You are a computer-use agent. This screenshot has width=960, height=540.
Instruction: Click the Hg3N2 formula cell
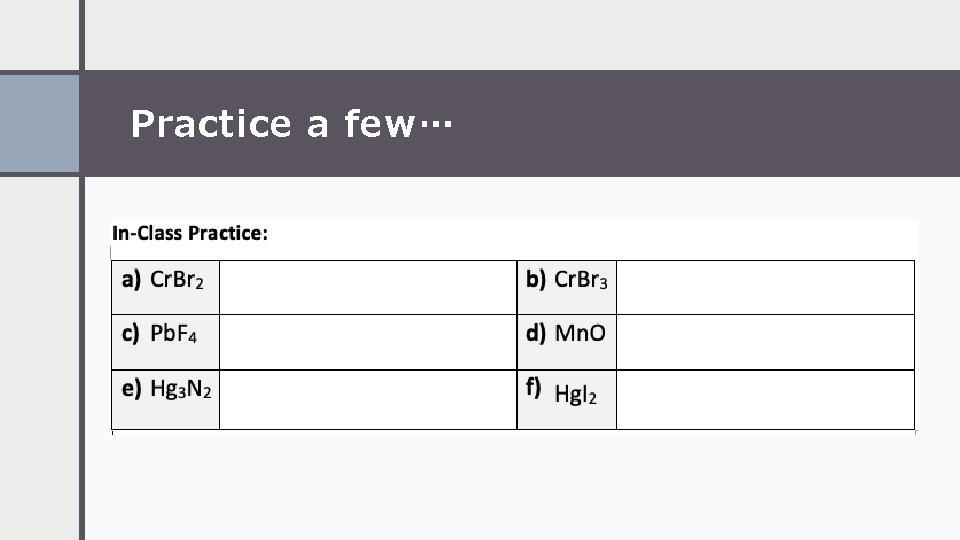[165, 400]
